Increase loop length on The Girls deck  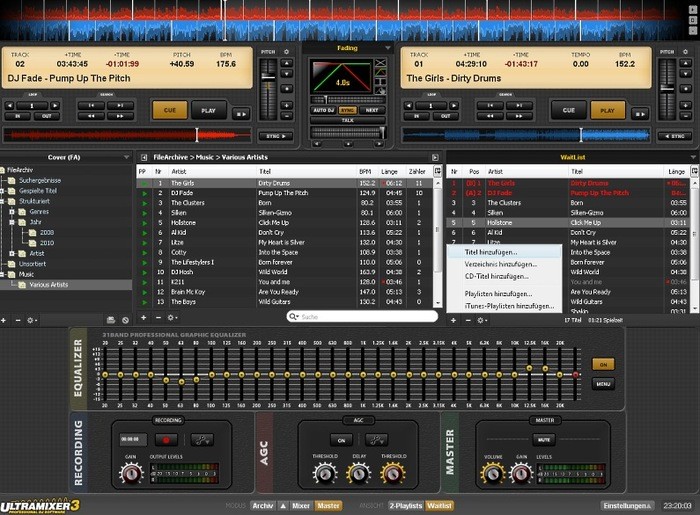pyautogui.click(x=454, y=106)
